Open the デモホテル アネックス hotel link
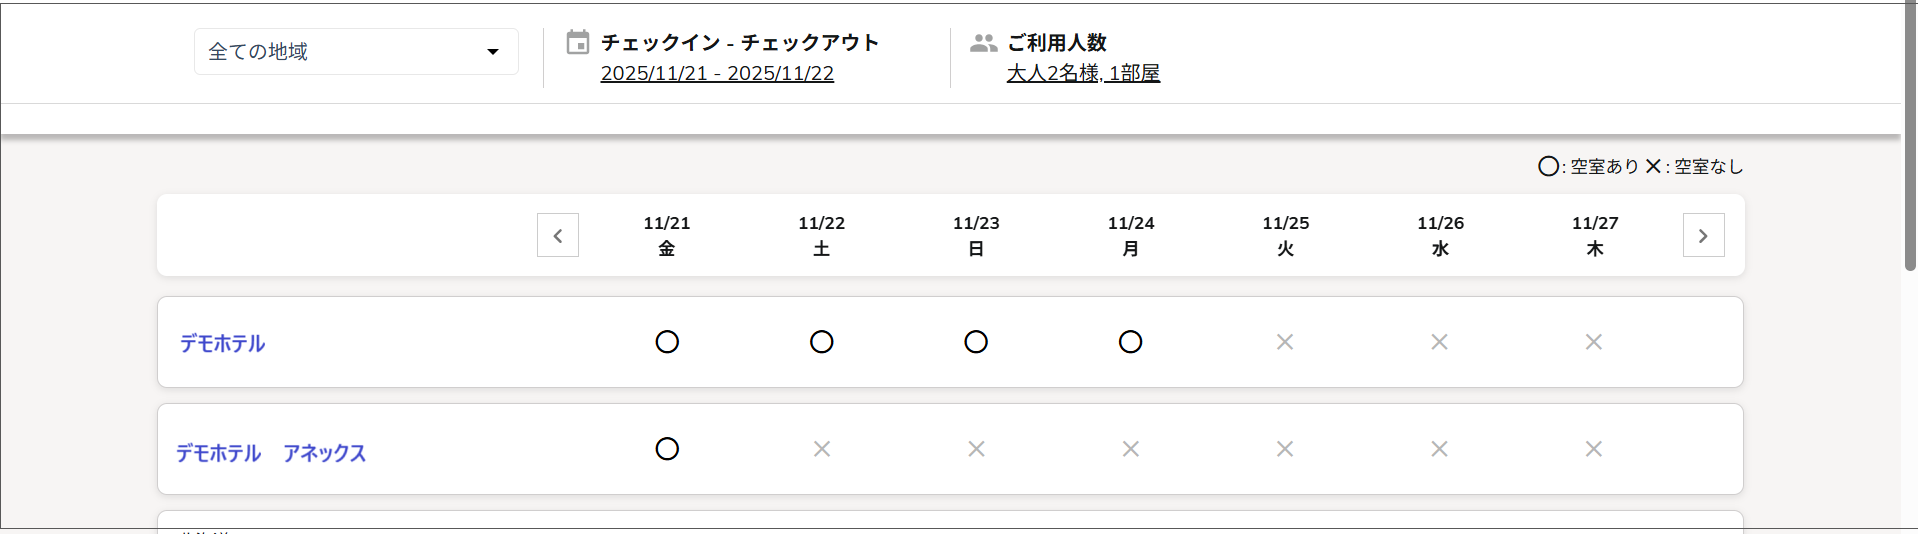This screenshot has width=1918, height=534. pyautogui.click(x=271, y=453)
